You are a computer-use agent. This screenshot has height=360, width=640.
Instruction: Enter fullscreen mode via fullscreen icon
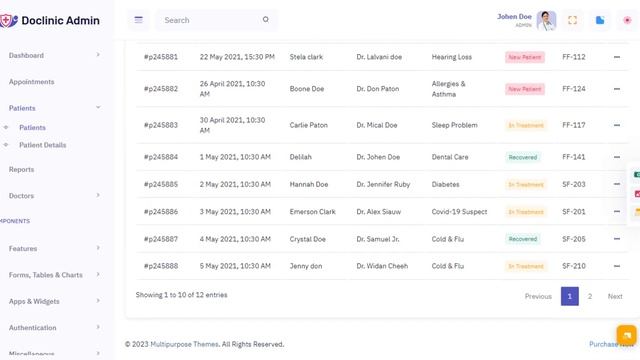[572, 20]
